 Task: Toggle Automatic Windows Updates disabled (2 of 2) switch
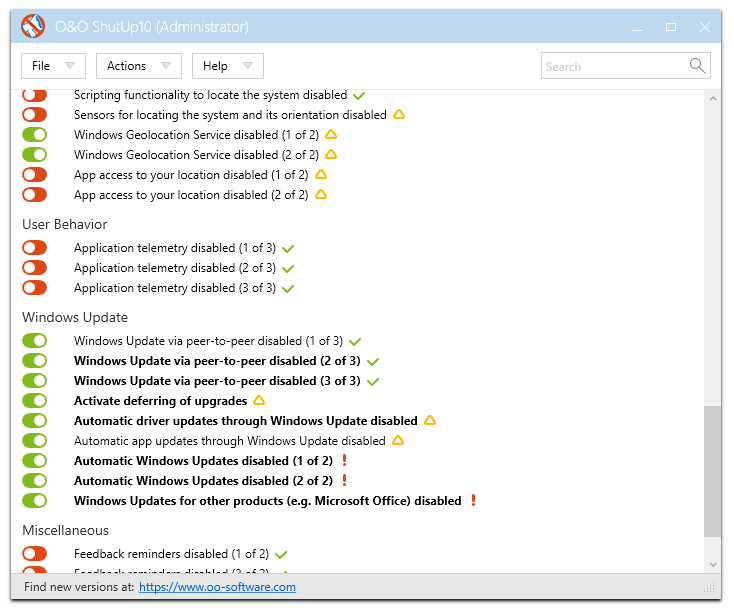point(35,480)
